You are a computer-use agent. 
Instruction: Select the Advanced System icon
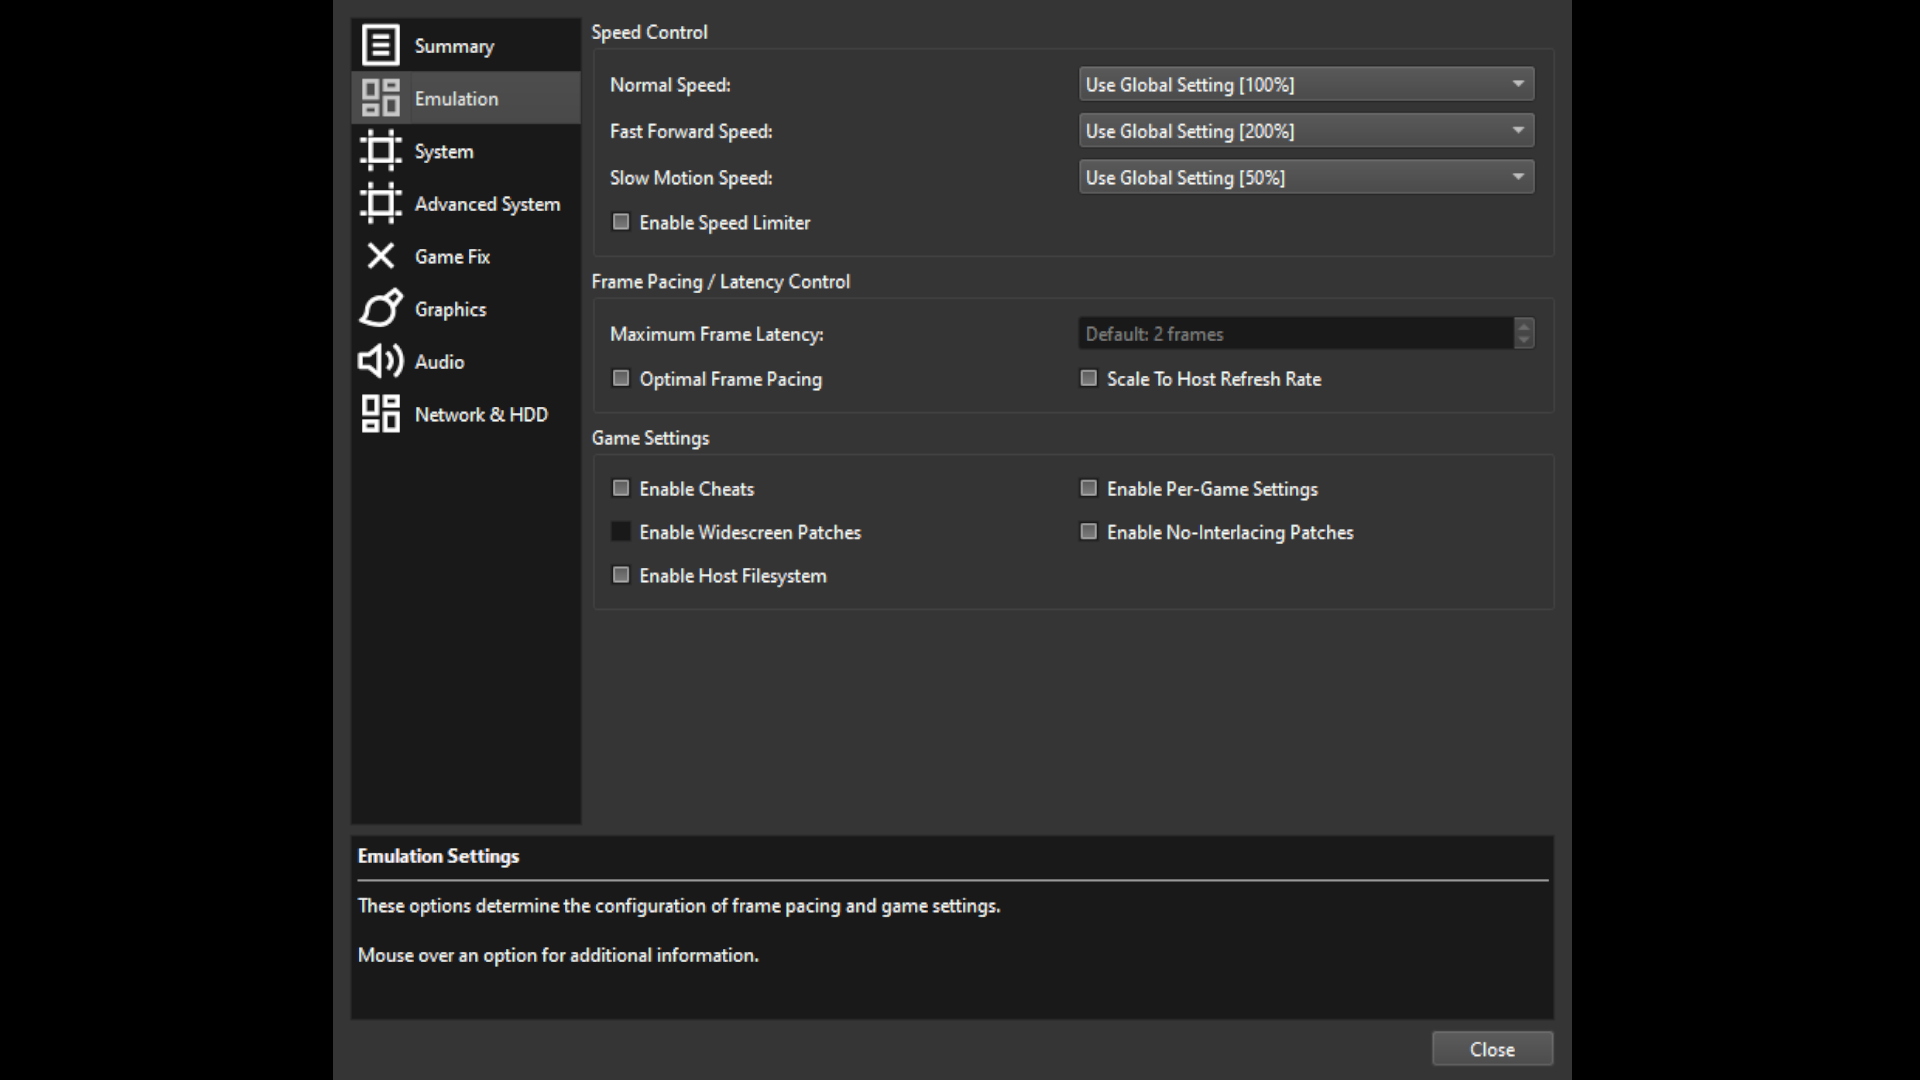click(x=380, y=203)
